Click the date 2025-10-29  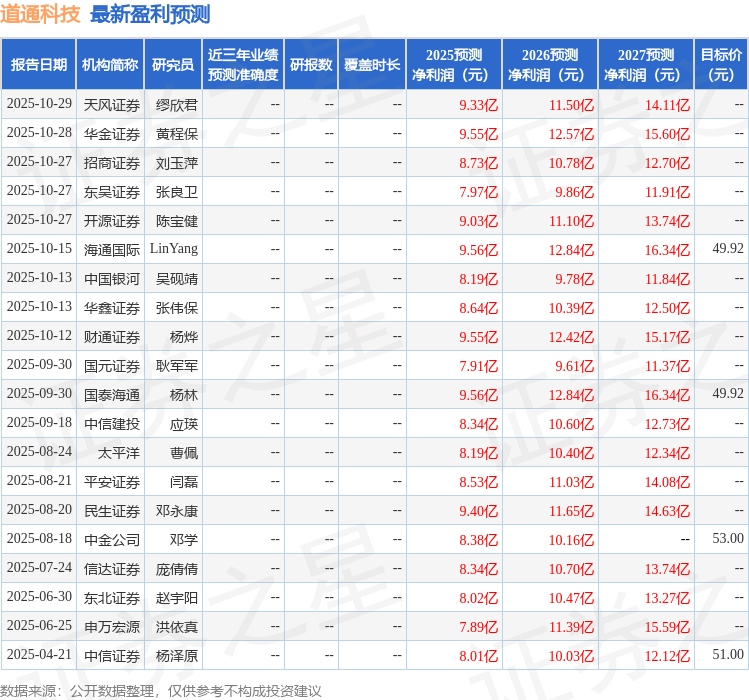click(x=39, y=103)
